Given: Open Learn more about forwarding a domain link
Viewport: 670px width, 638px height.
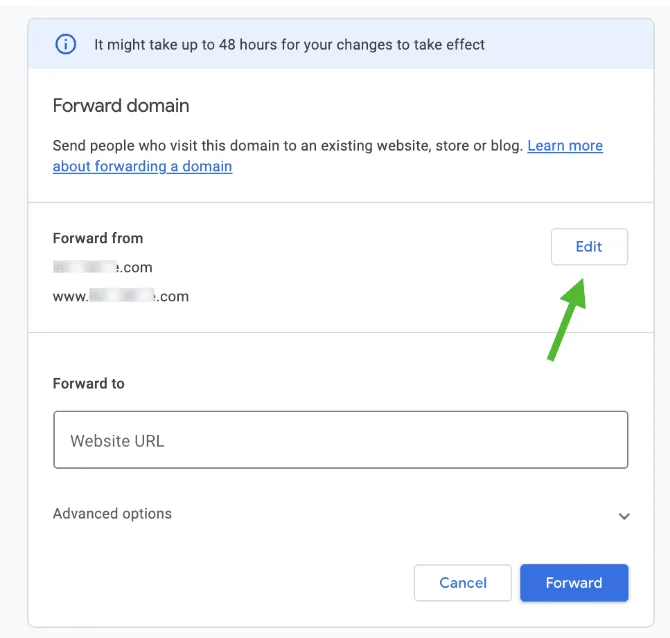Looking at the screenshot, I should (x=328, y=156).
